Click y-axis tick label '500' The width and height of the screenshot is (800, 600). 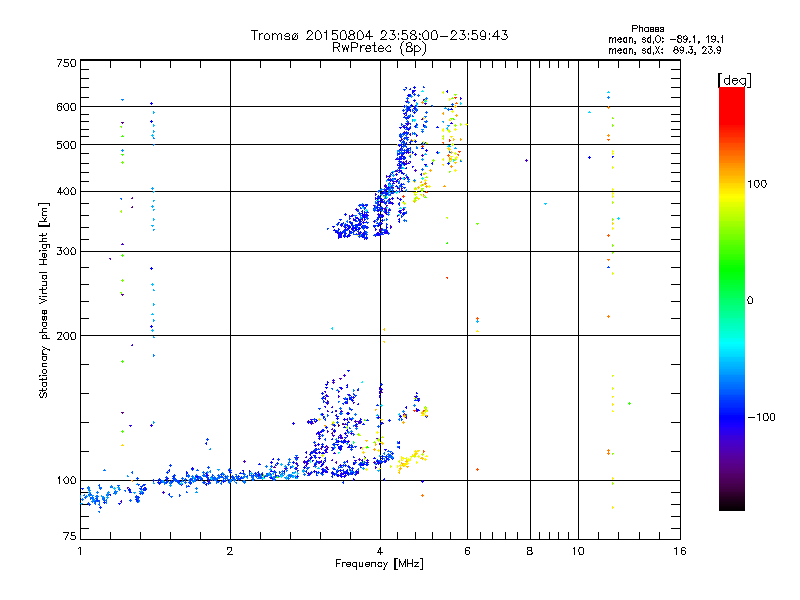tap(67, 145)
